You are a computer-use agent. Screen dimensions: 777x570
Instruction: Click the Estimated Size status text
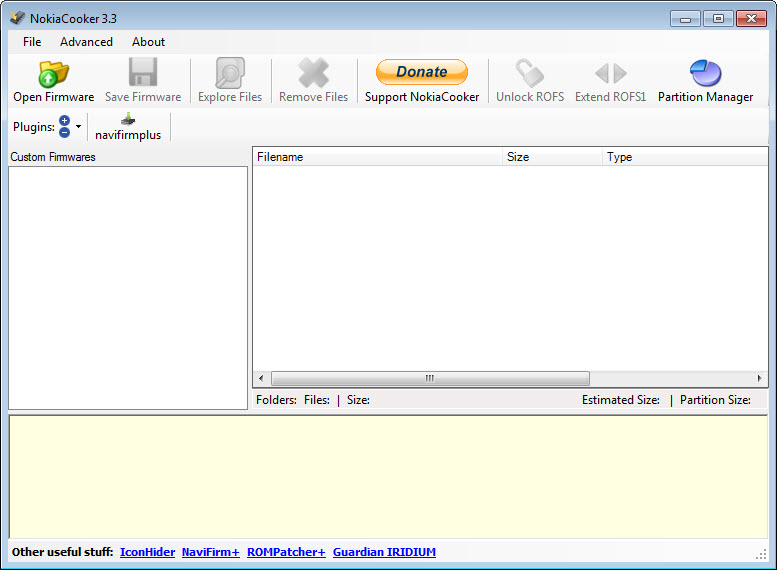point(620,400)
